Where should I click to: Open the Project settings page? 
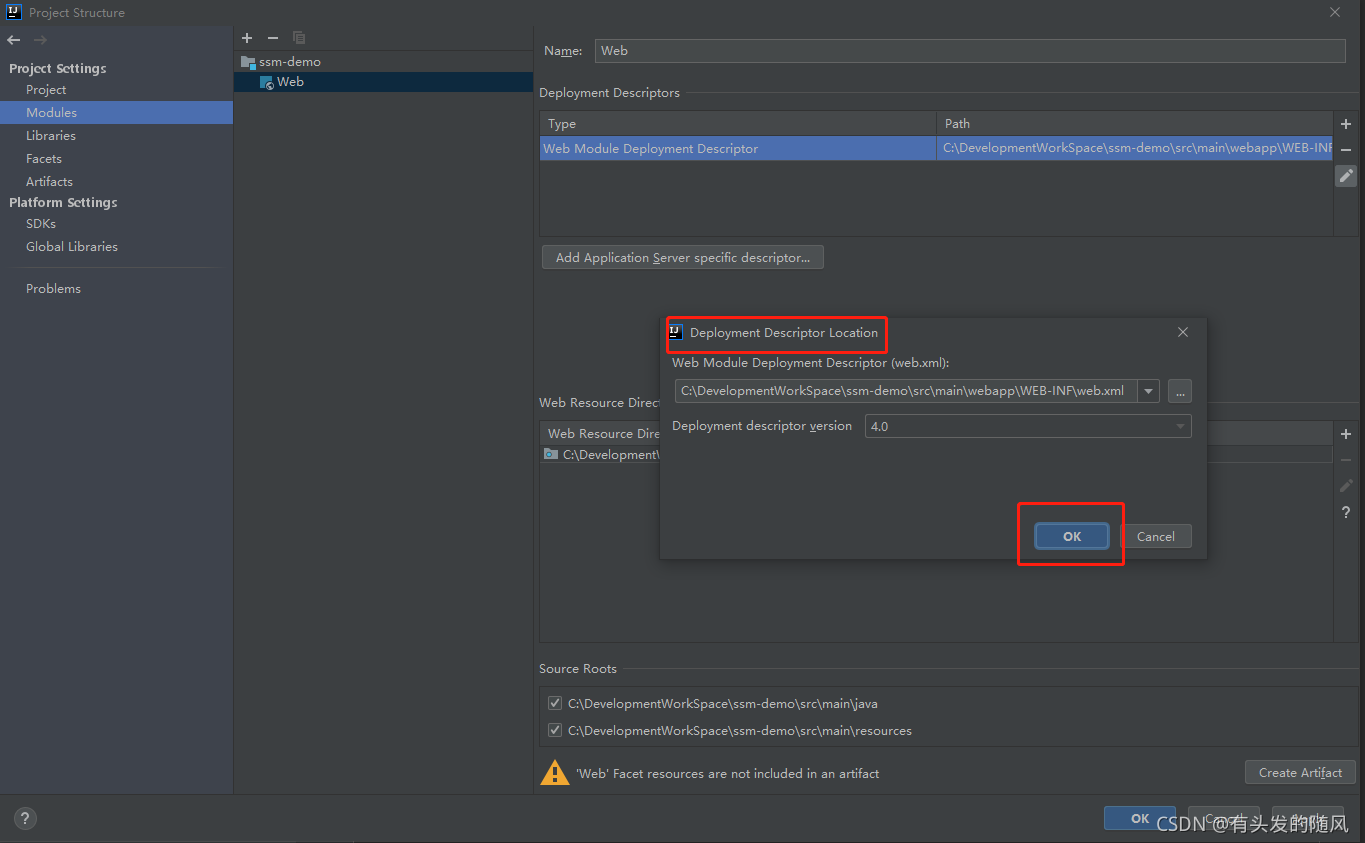pos(46,90)
